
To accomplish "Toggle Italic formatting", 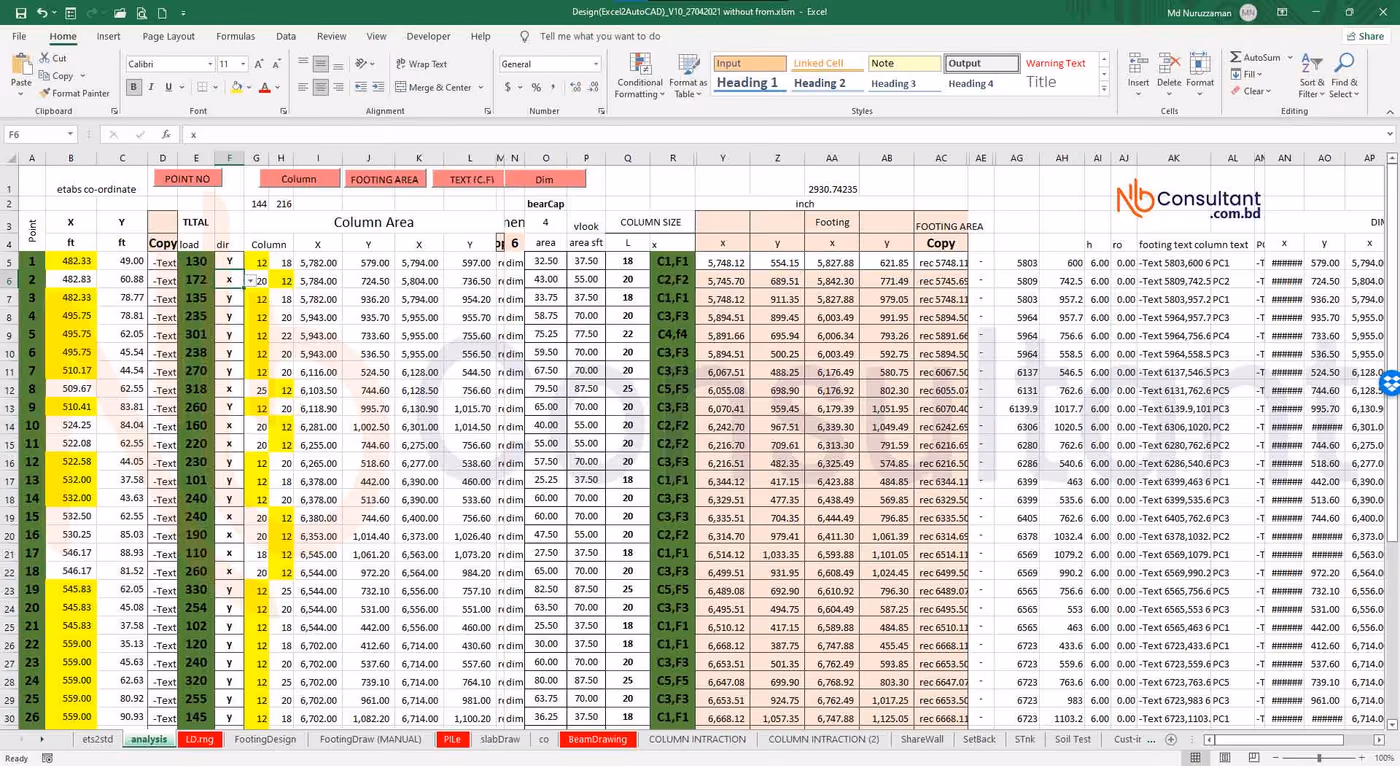I will pyautogui.click(x=151, y=87).
